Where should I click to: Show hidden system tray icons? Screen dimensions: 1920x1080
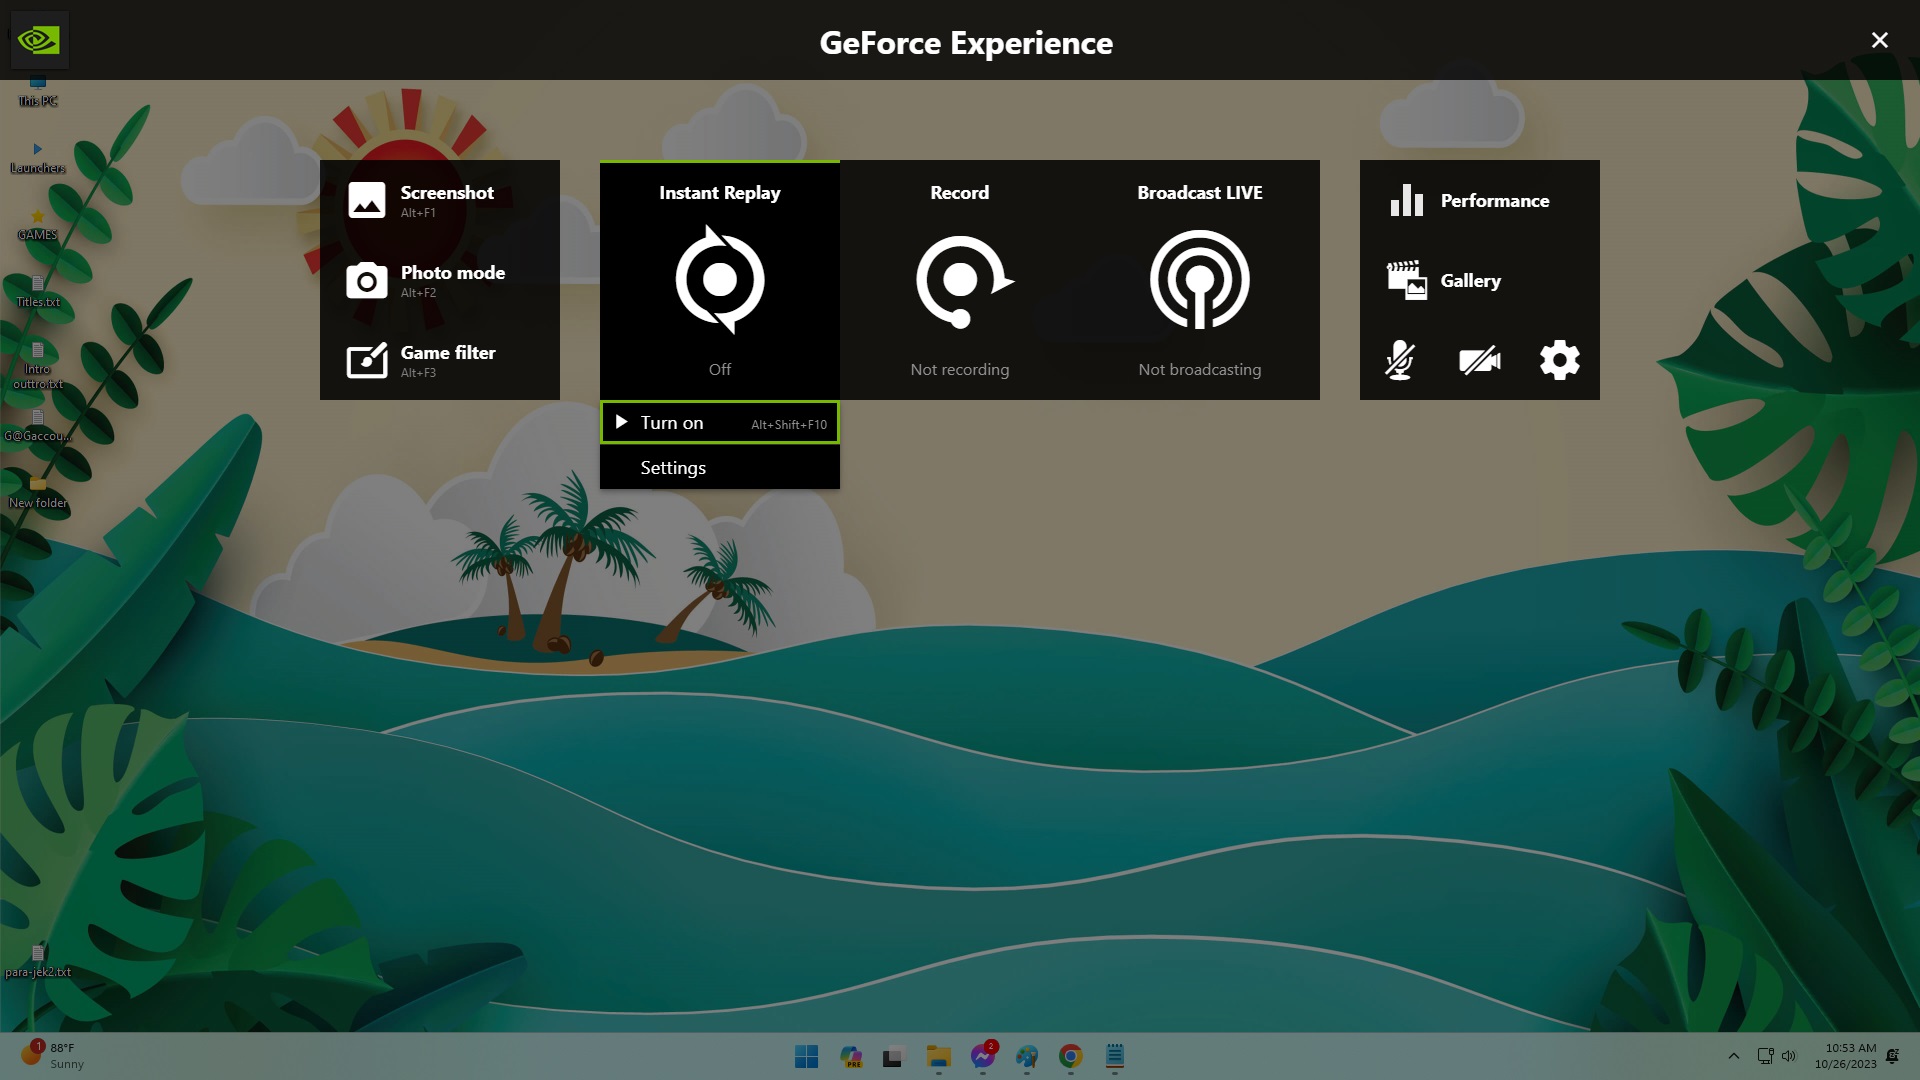[1733, 1056]
